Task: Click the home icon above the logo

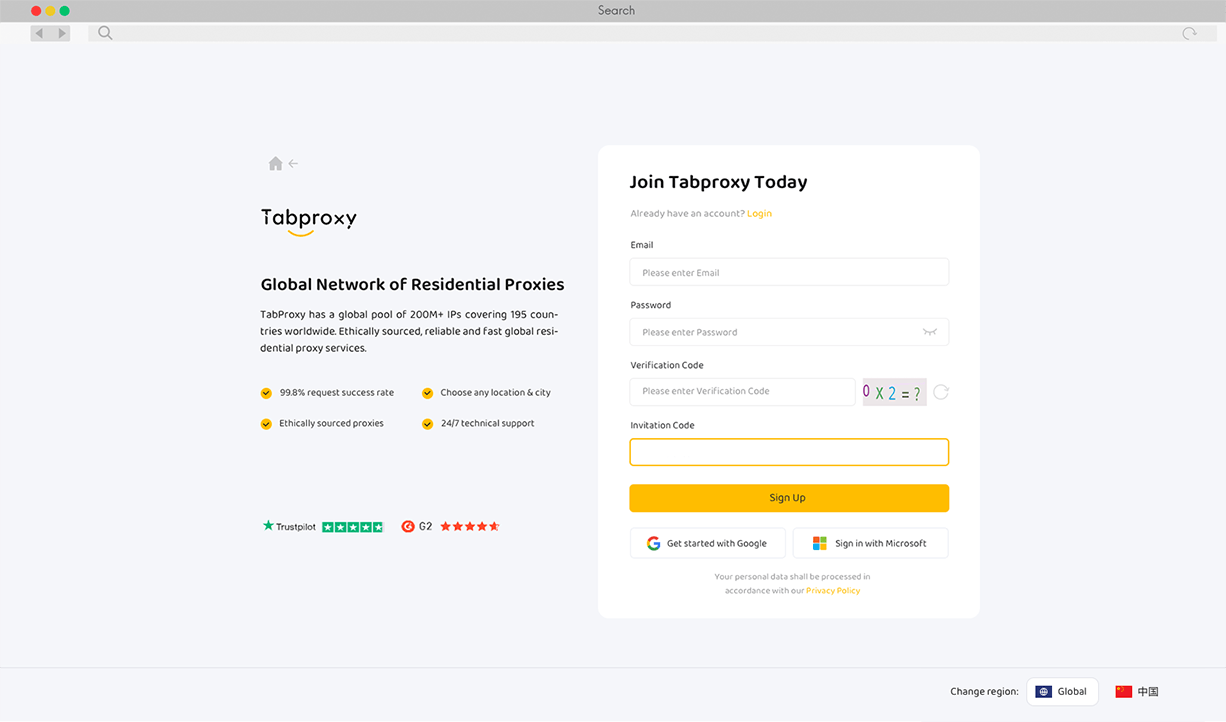Action: 275,164
